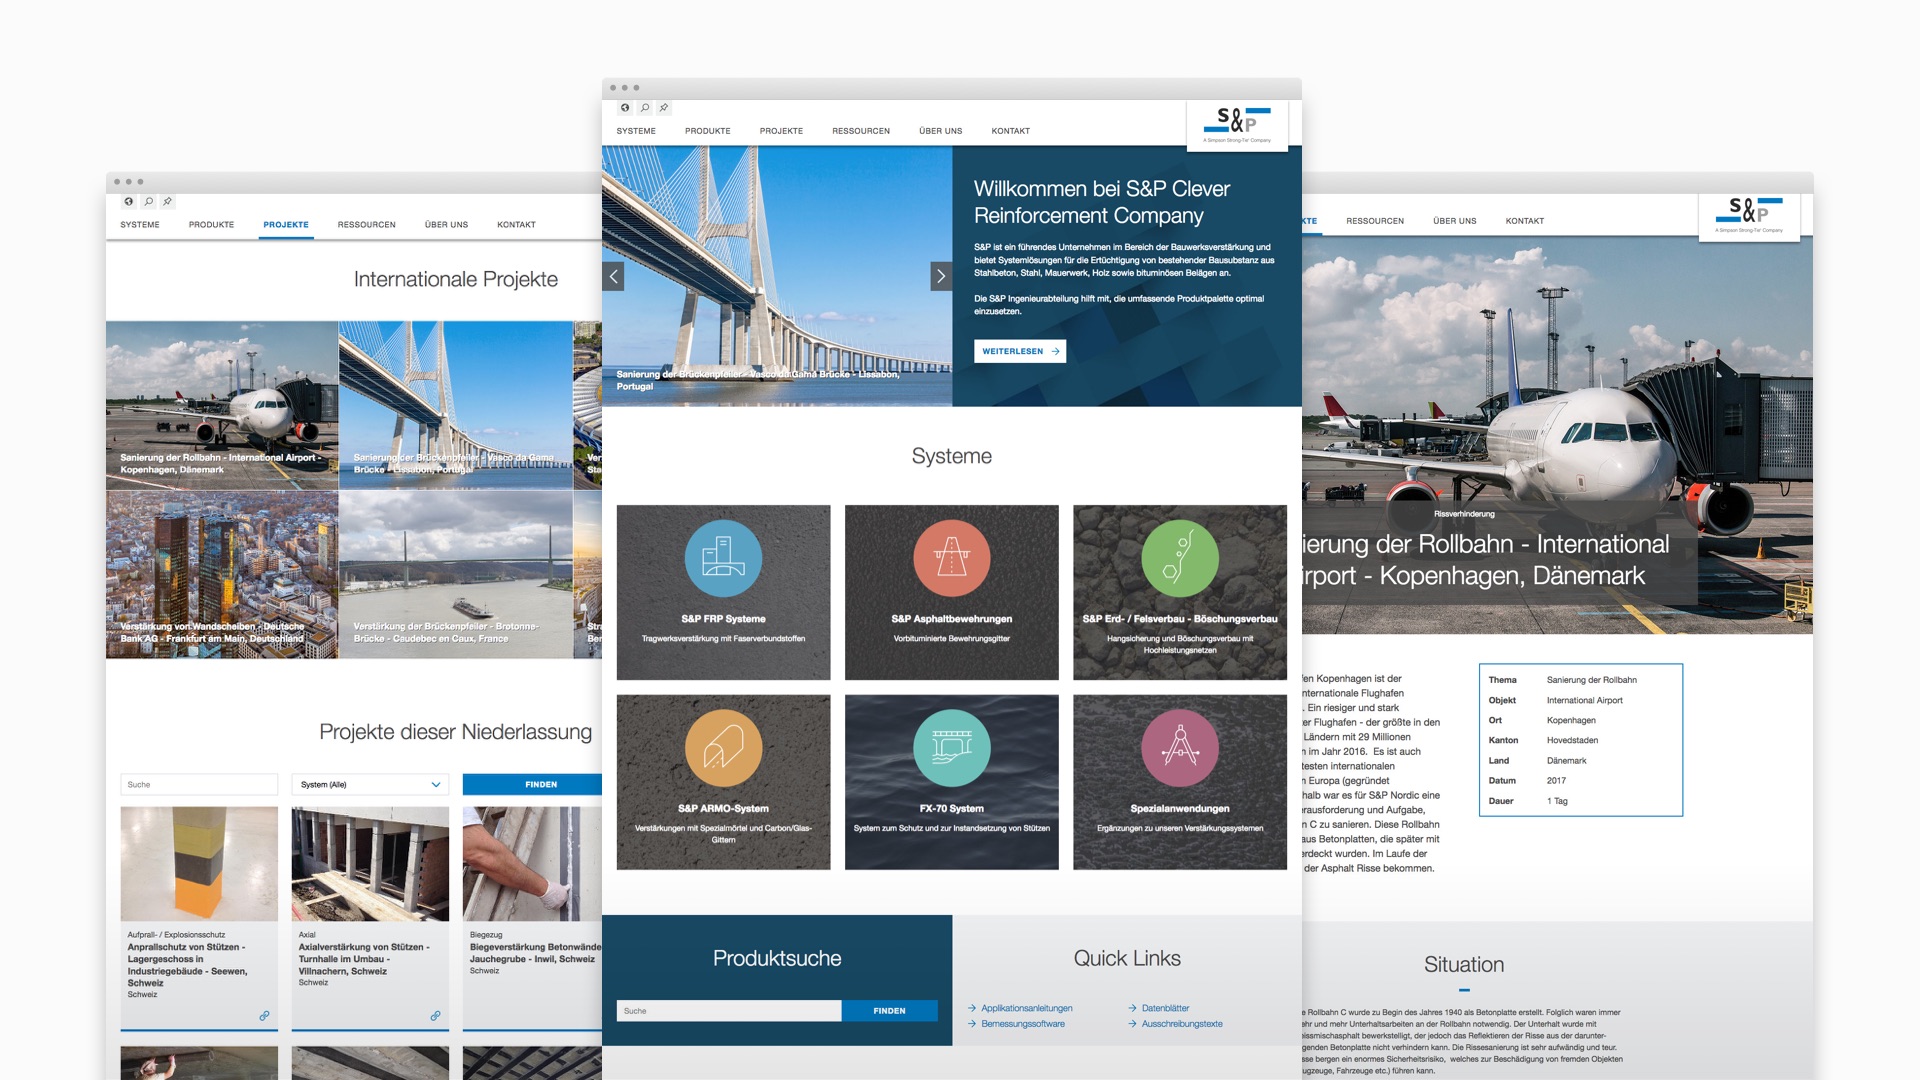The image size is (1920, 1080).
Task: Open Biegeverstärkung Betonwände project photo
Action: [x=532, y=864]
